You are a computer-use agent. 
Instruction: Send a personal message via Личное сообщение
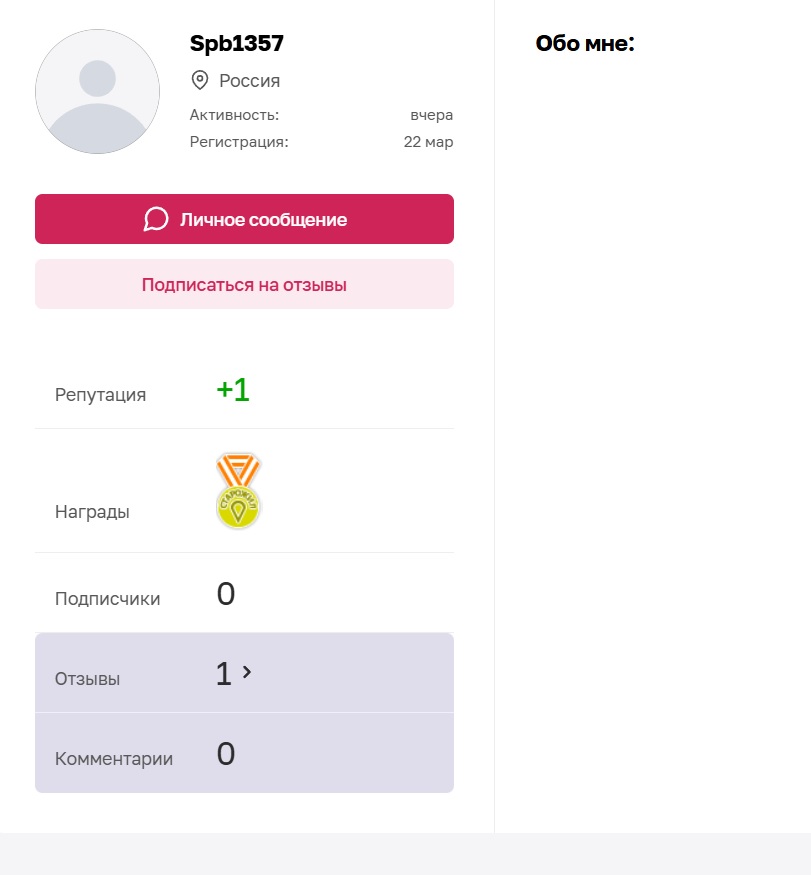pyautogui.click(x=262, y=219)
